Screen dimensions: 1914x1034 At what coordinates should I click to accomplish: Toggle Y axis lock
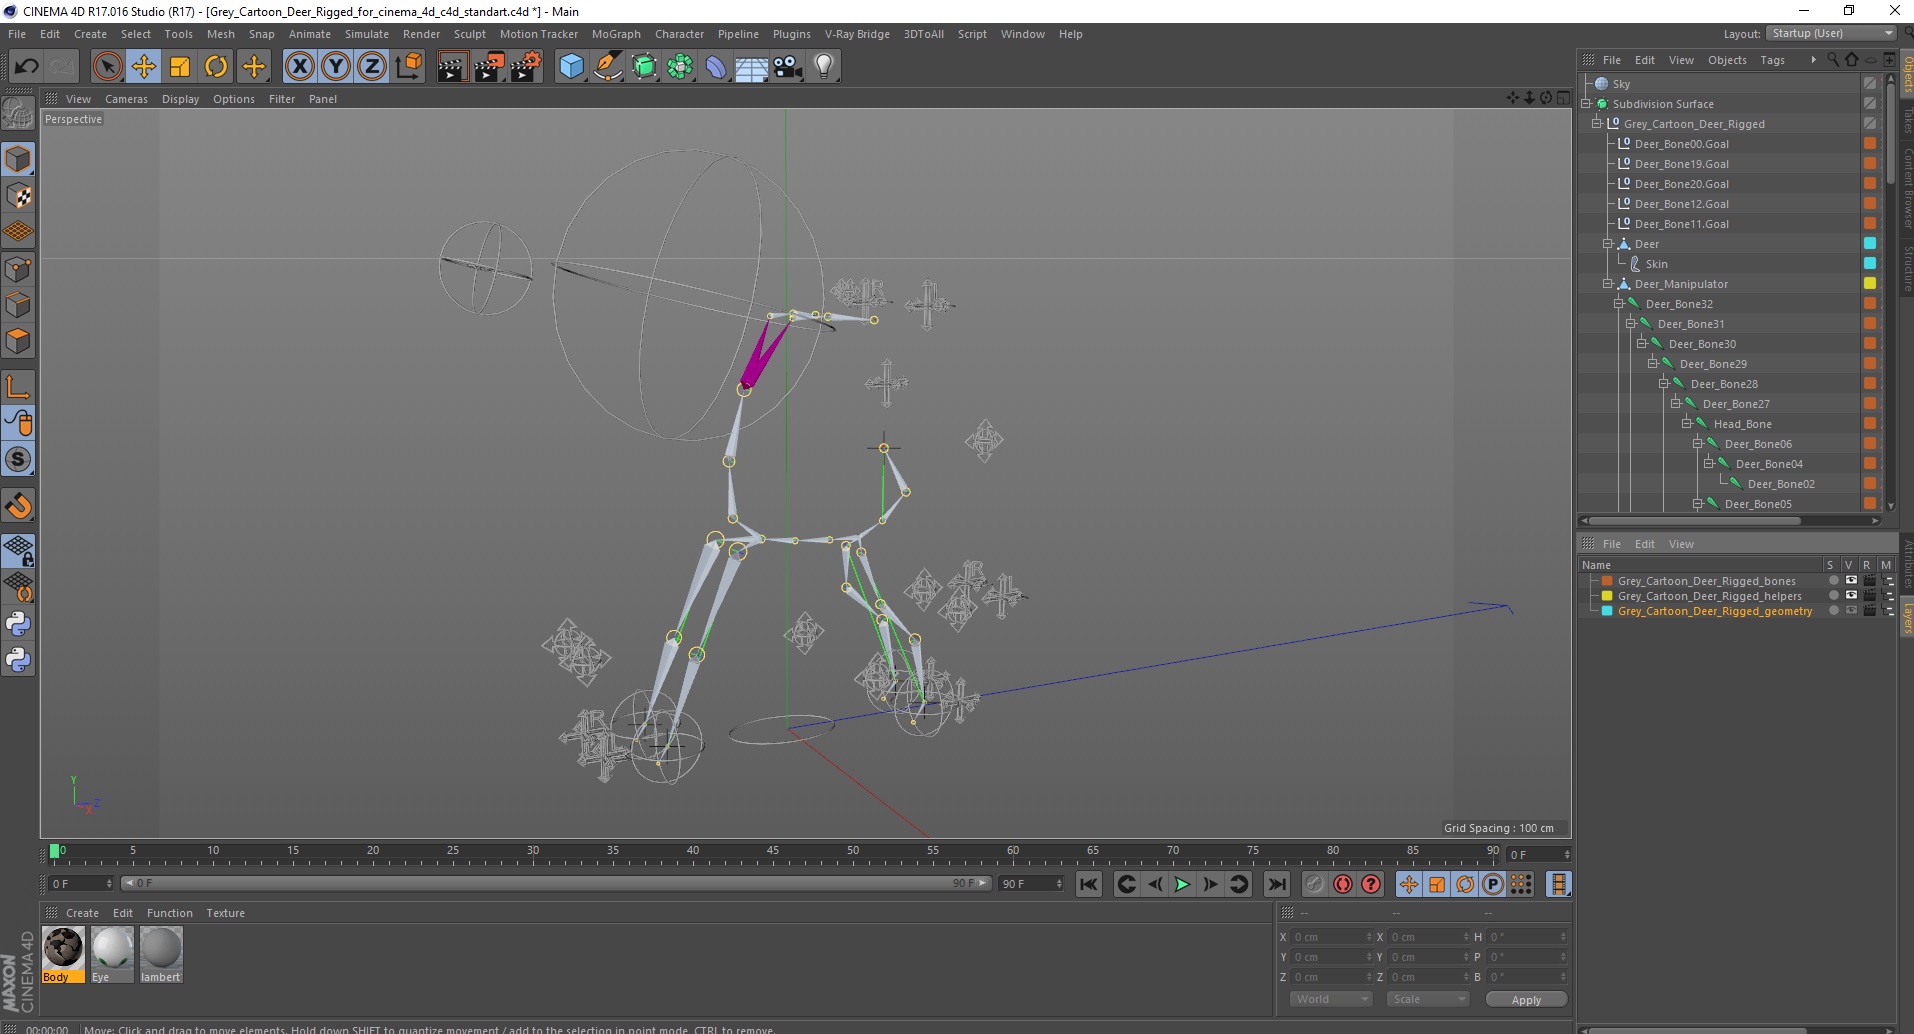[336, 67]
